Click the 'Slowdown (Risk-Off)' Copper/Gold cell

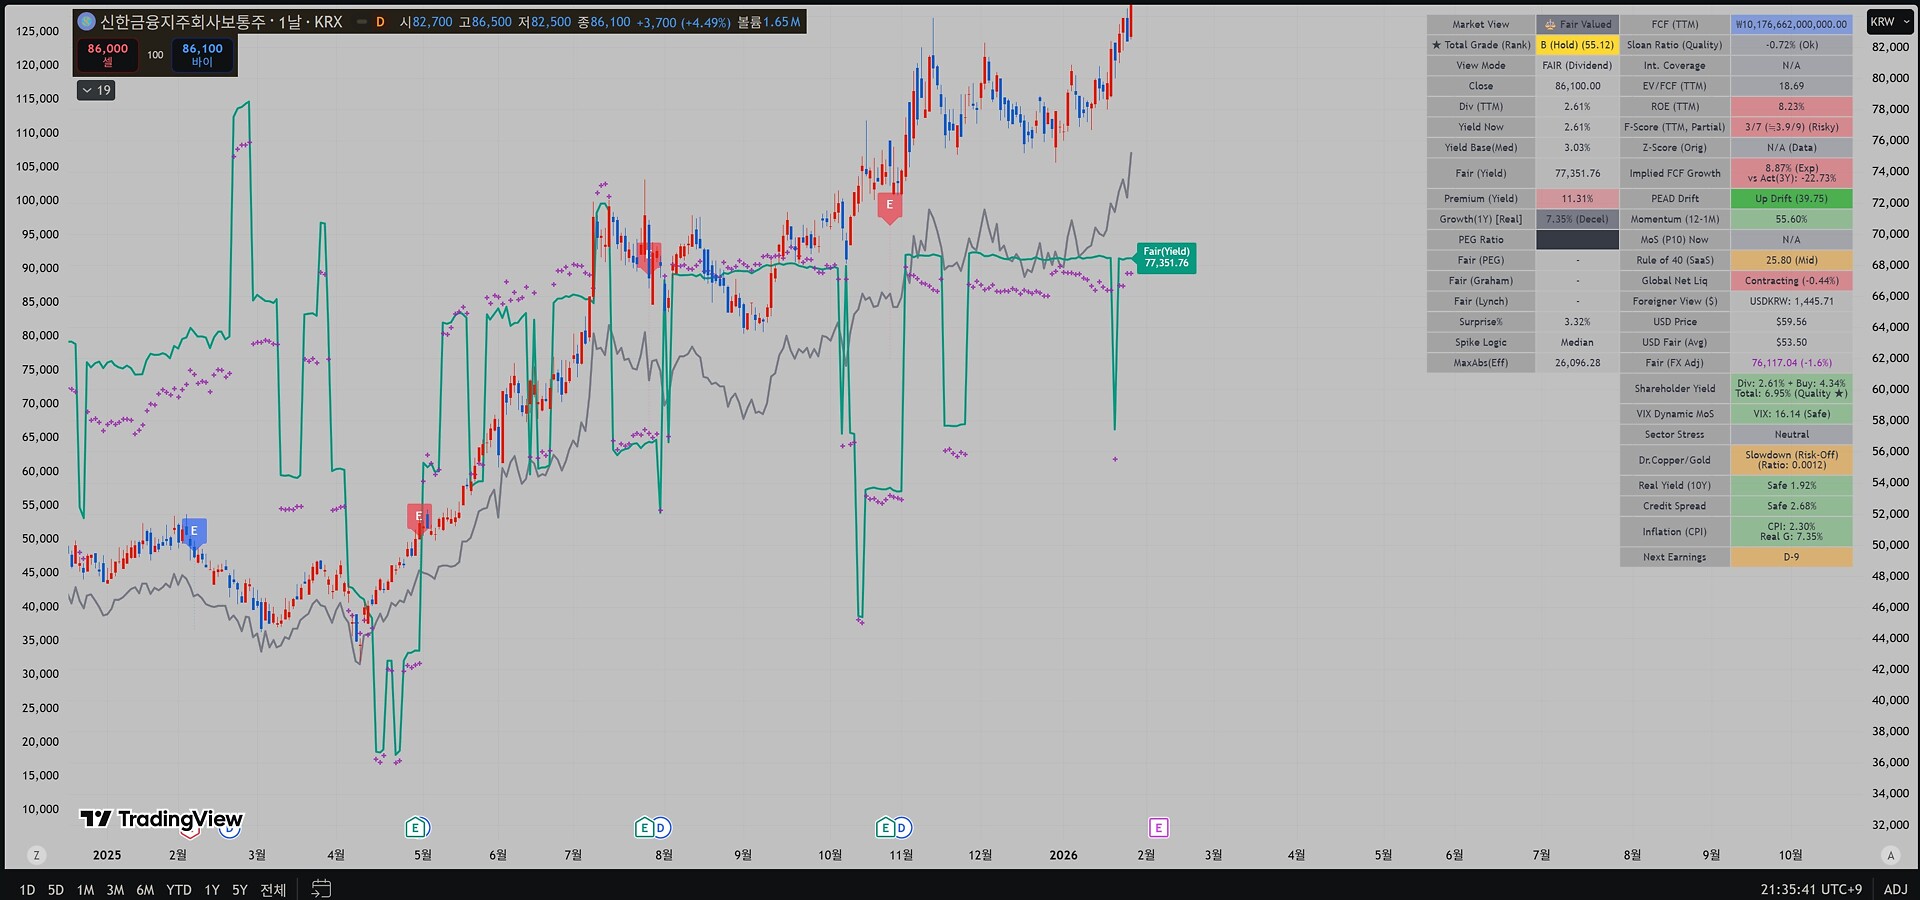[x=1791, y=460]
